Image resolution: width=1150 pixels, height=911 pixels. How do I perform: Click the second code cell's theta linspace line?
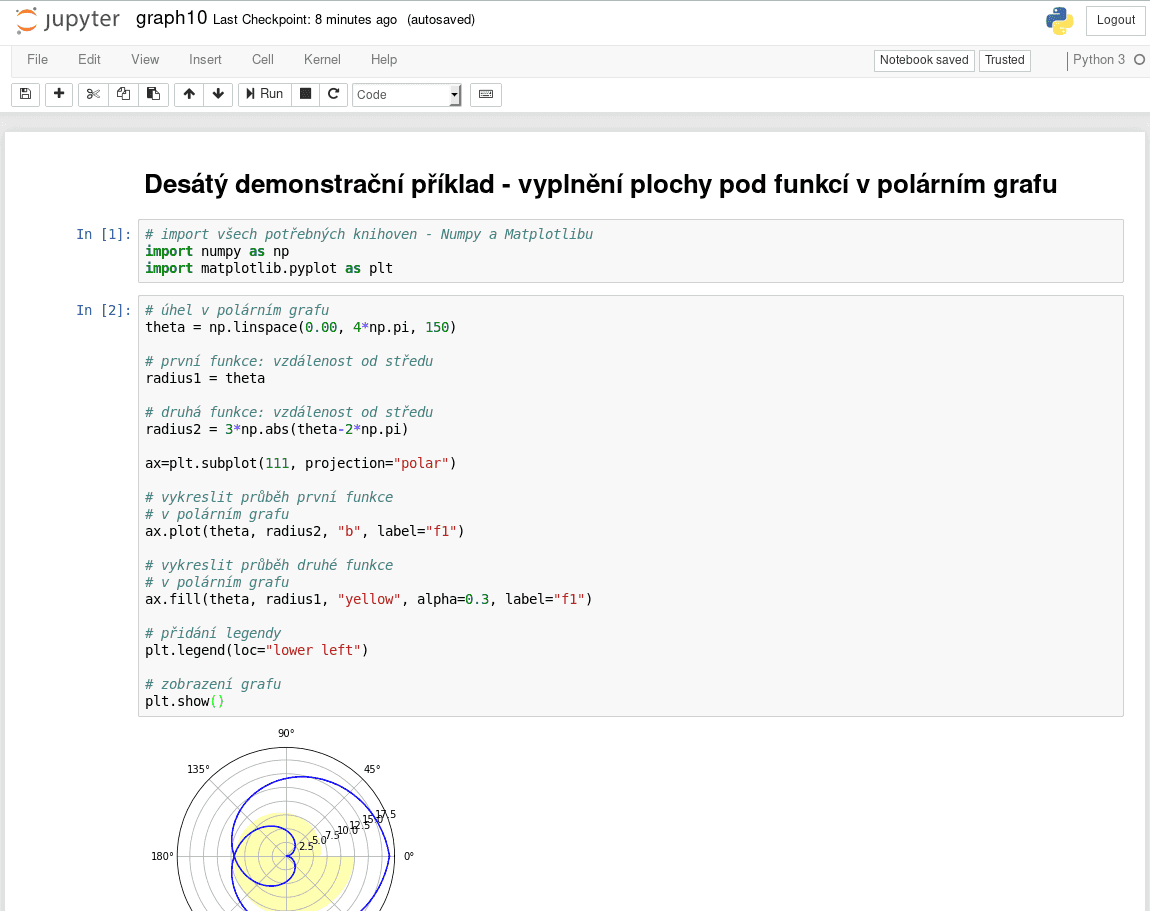click(301, 327)
